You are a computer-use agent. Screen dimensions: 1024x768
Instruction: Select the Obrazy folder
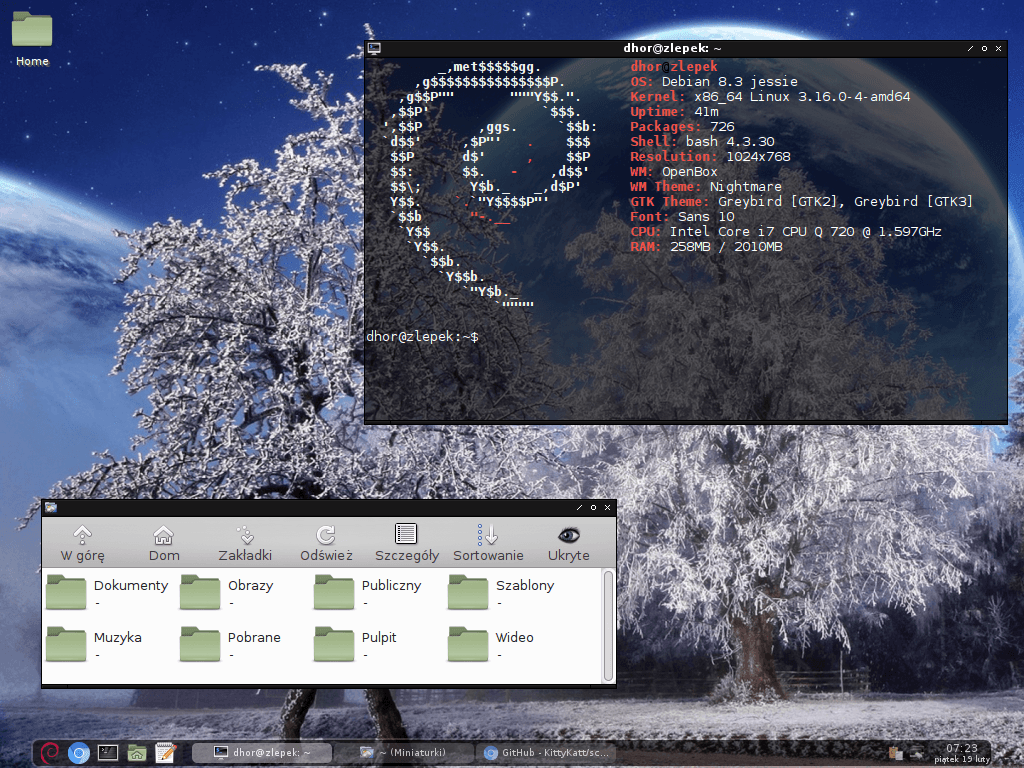pos(227,592)
